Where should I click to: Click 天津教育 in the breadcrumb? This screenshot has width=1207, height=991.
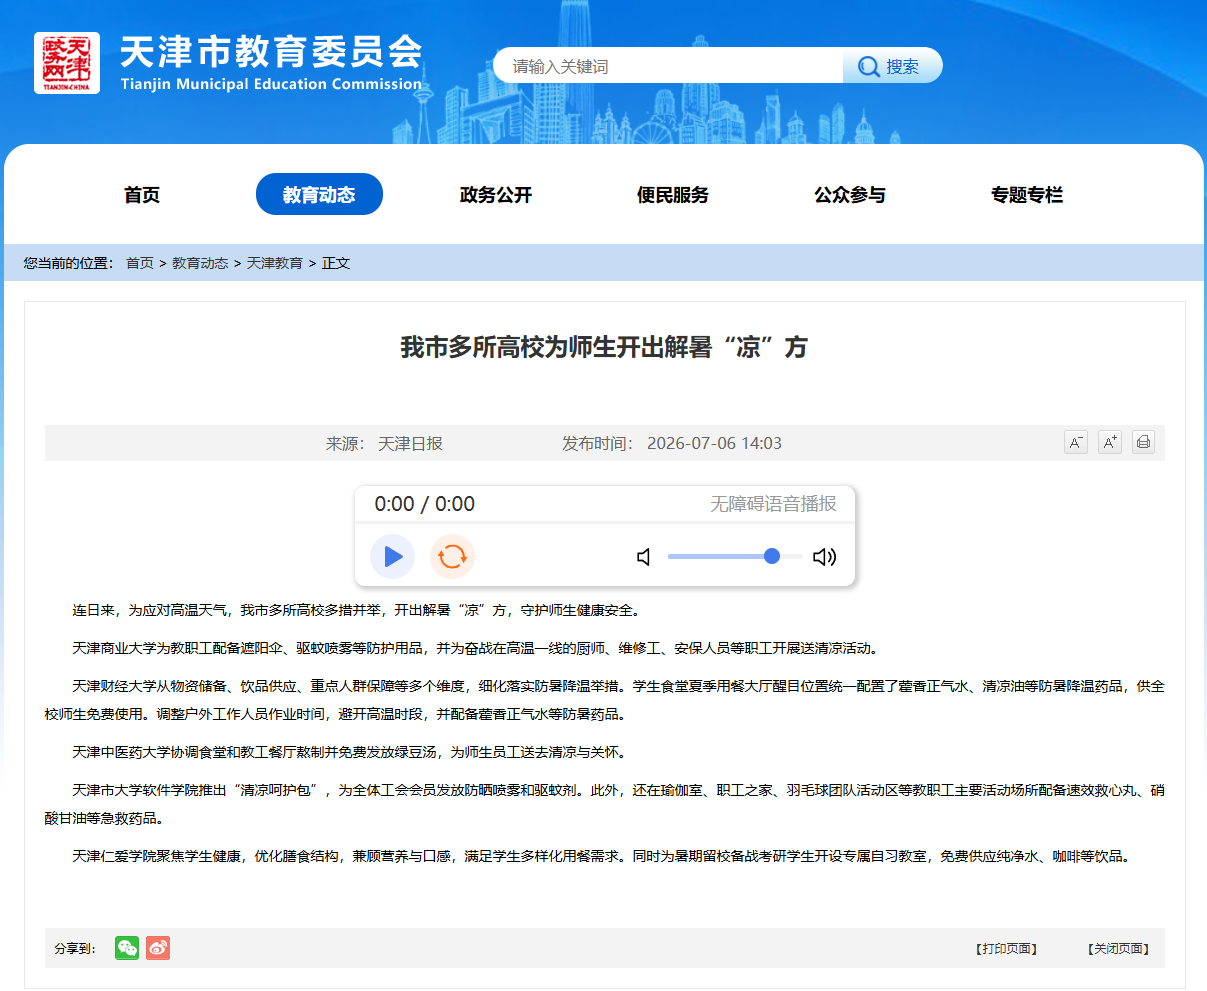click(x=275, y=263)
